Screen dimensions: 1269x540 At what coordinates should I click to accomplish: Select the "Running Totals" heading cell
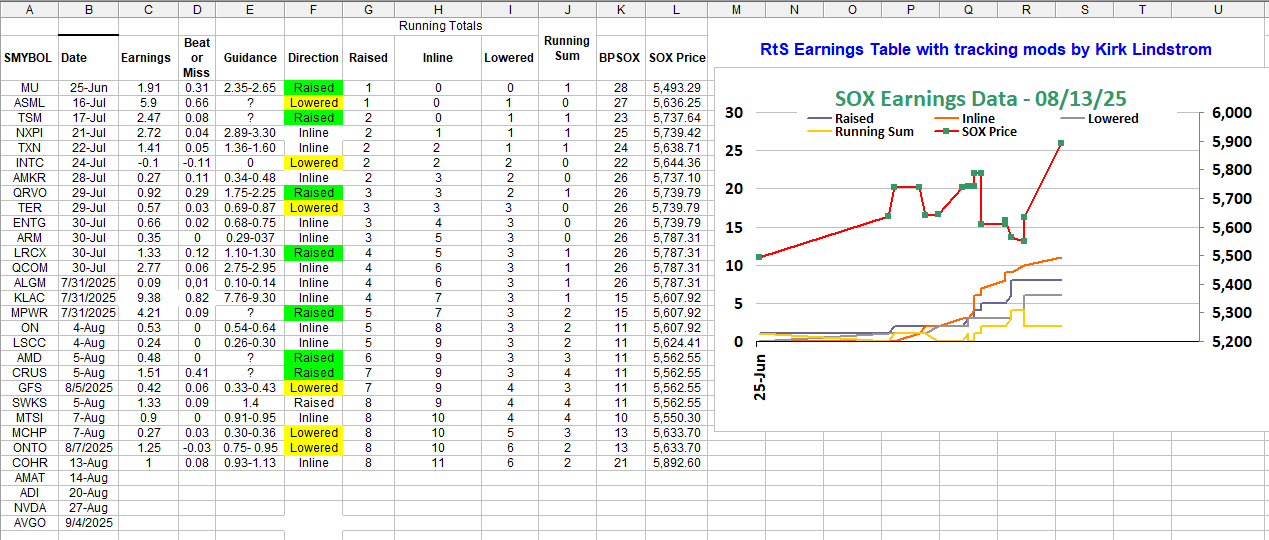coord(440,25)
